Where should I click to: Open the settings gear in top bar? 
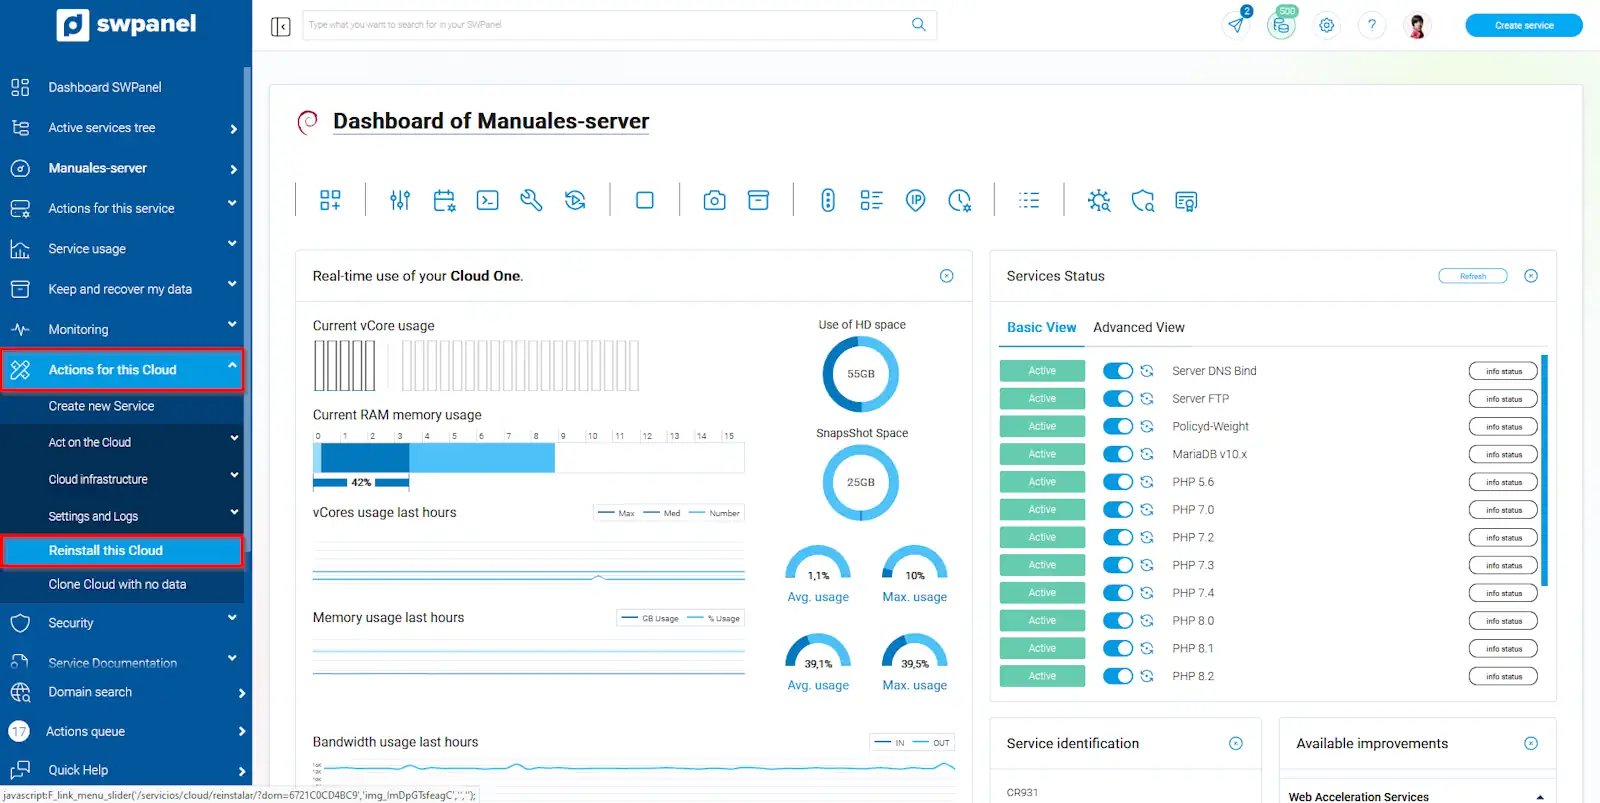click(x=1327, y=25)
